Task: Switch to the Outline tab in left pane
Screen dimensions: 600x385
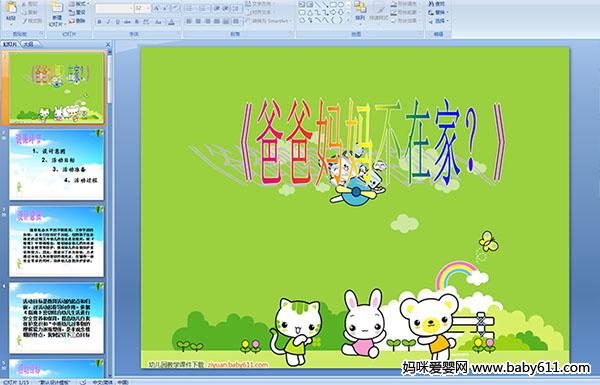Action: click(x=29, y=44)
